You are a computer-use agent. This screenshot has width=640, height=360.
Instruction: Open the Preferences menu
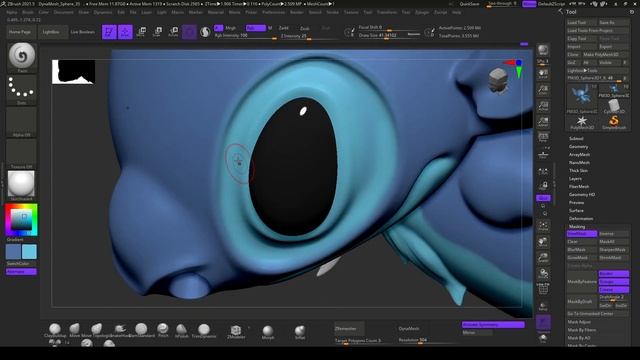pos(273,13)
